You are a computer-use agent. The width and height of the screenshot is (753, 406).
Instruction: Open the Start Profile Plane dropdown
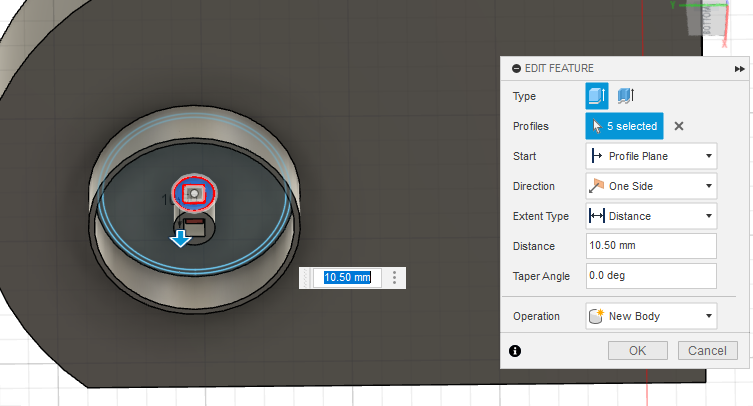point(651,156)
